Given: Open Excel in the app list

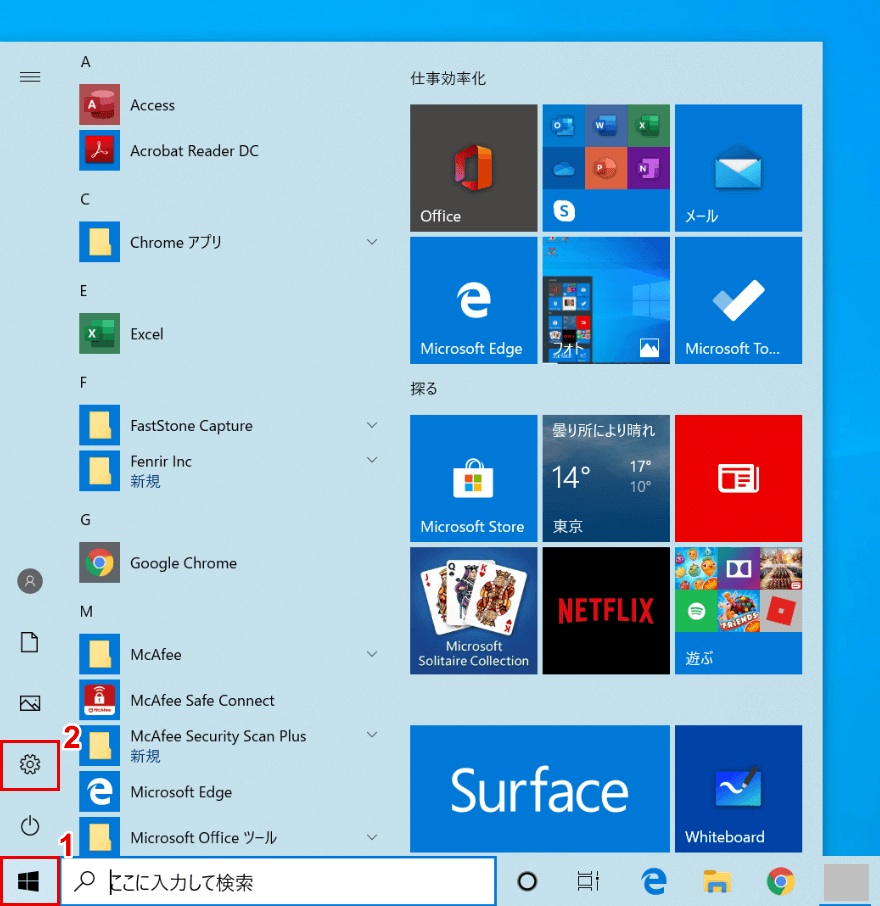Looking at the screenshot, I should tap(229, 333).
